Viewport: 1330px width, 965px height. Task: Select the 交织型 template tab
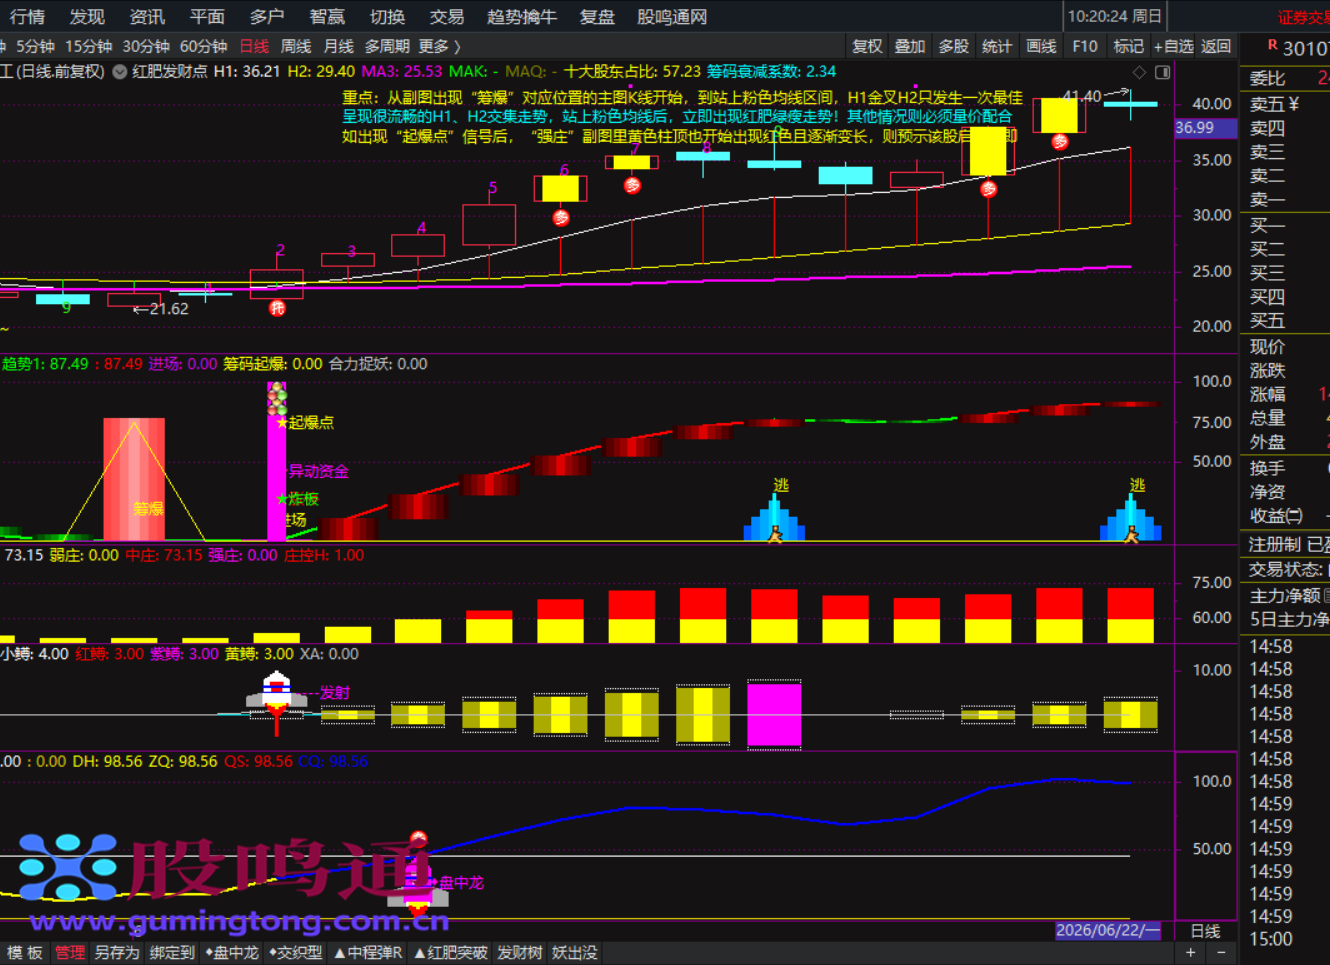[x=296, y=953]
